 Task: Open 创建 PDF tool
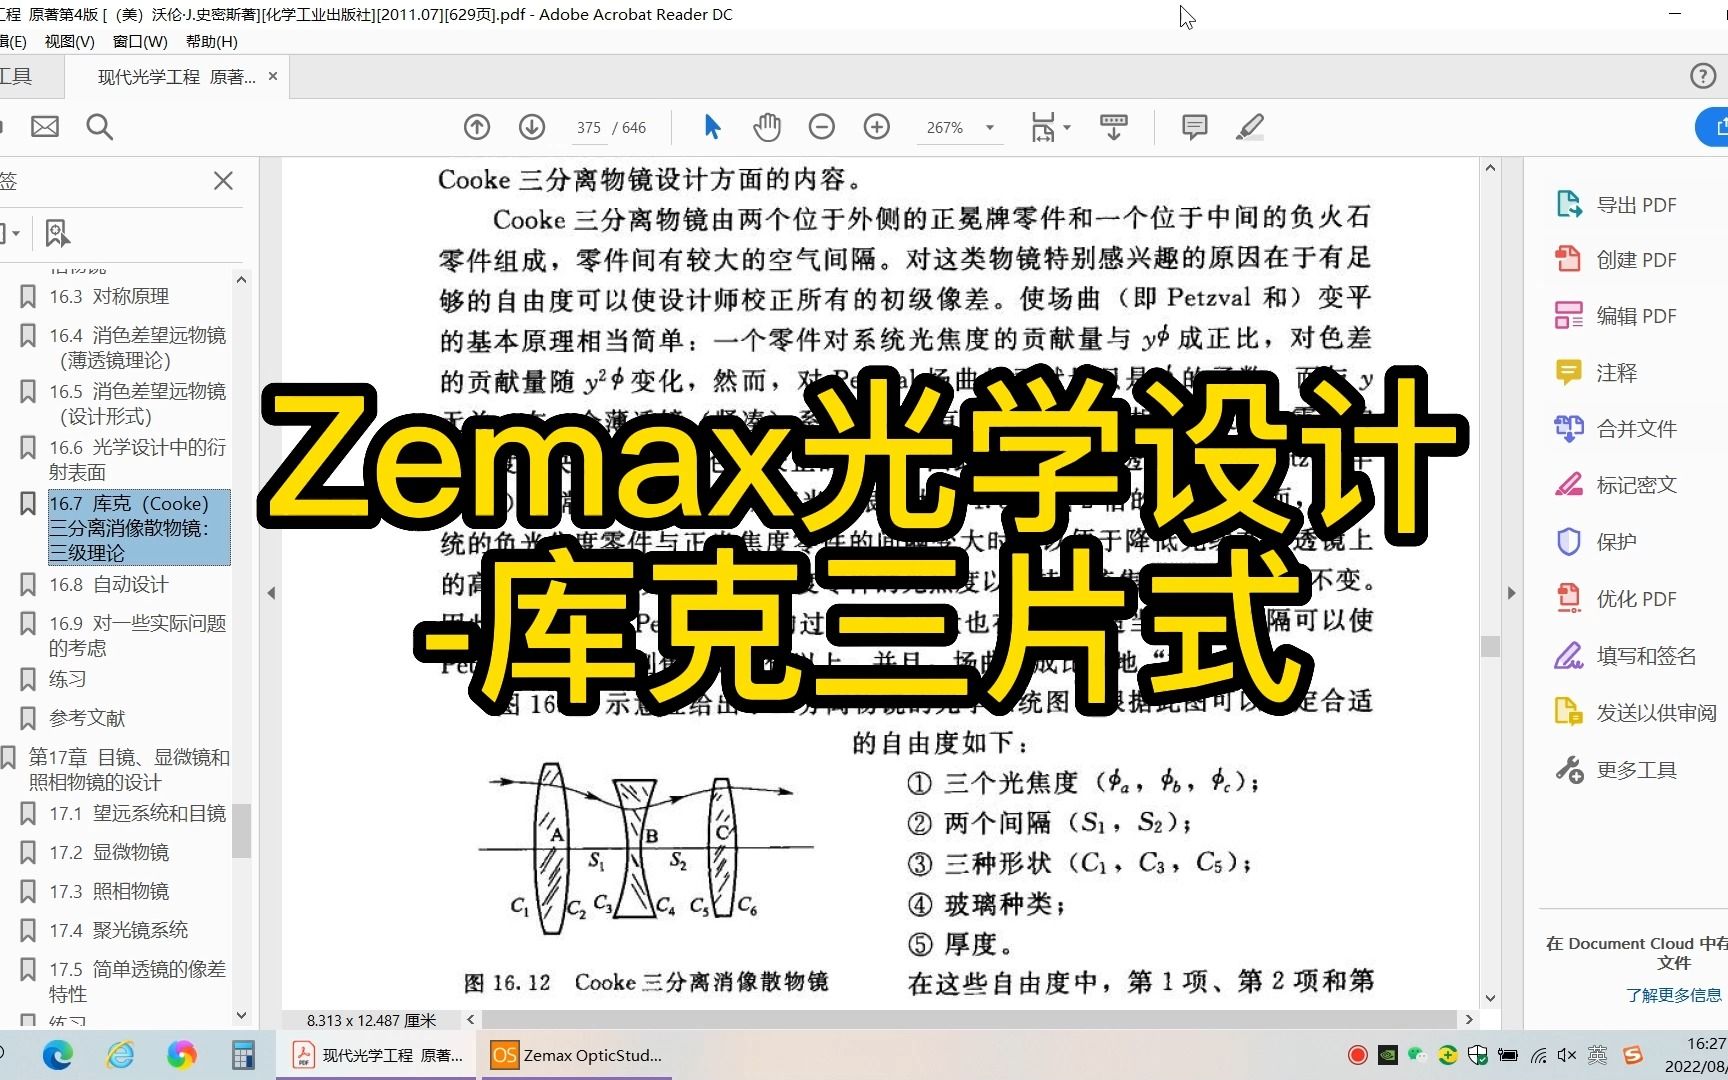1615,260
